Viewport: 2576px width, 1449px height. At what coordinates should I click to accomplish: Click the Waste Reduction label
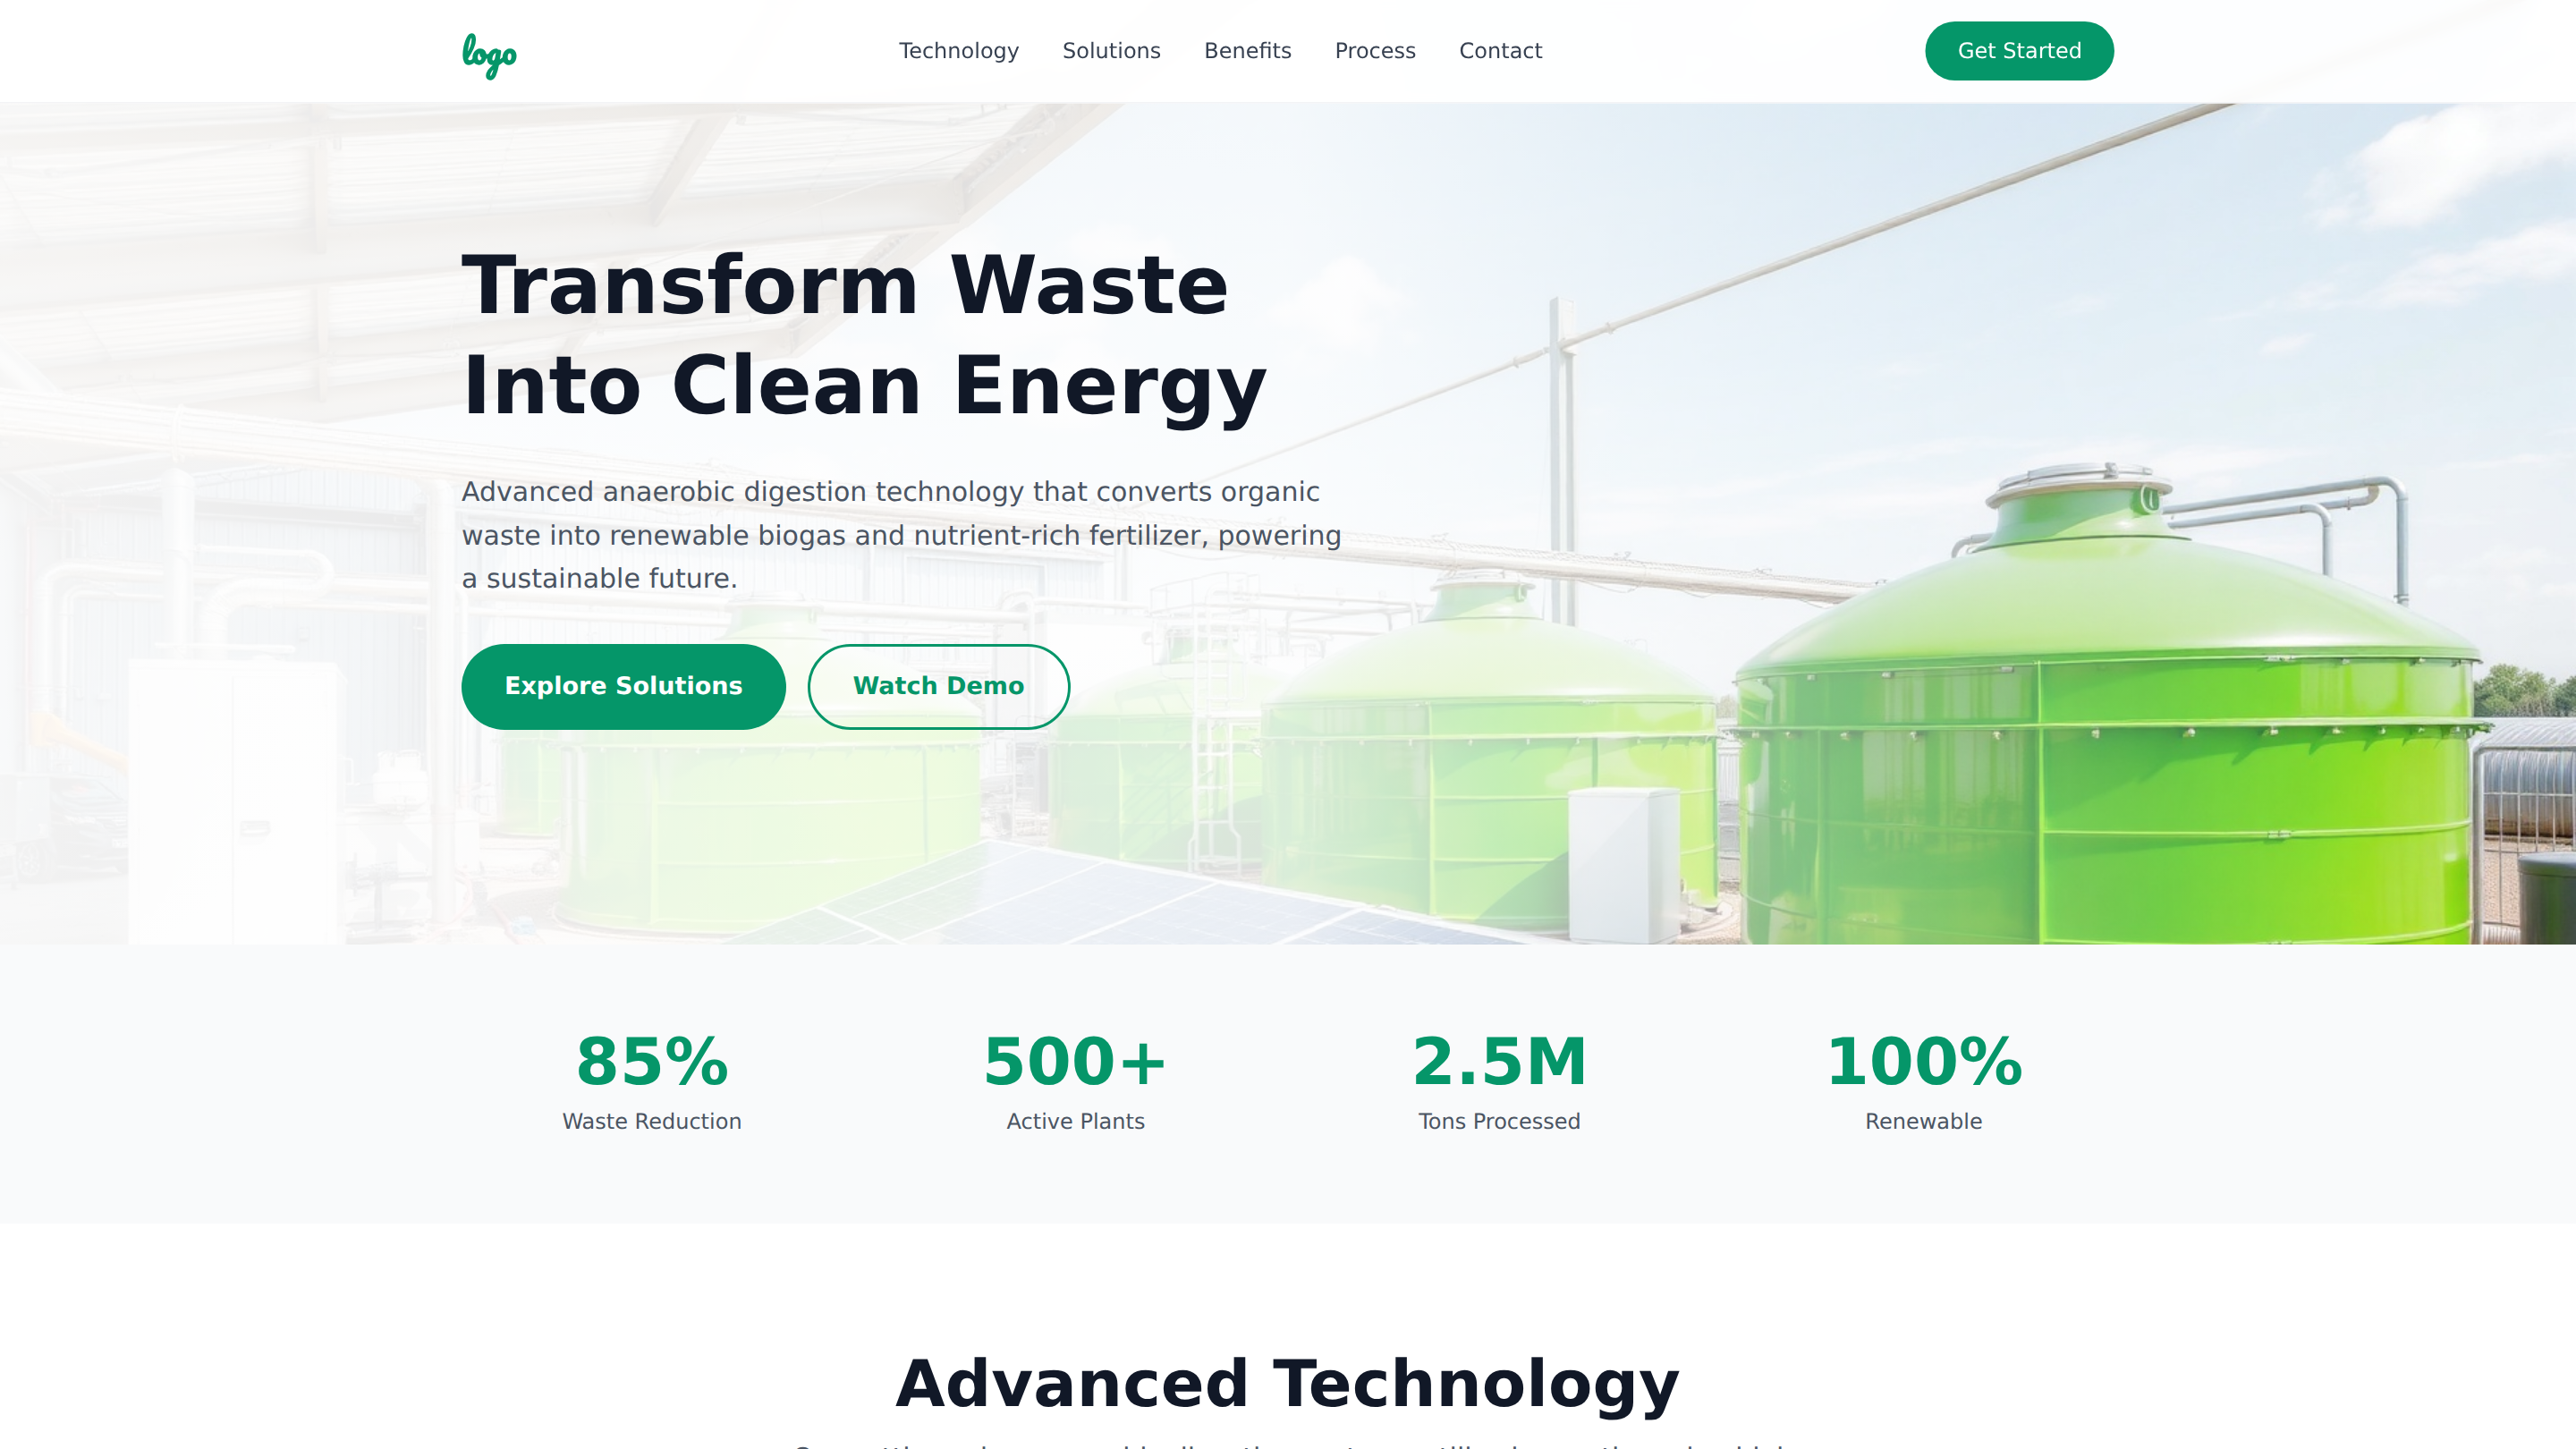pos(652,1121)
